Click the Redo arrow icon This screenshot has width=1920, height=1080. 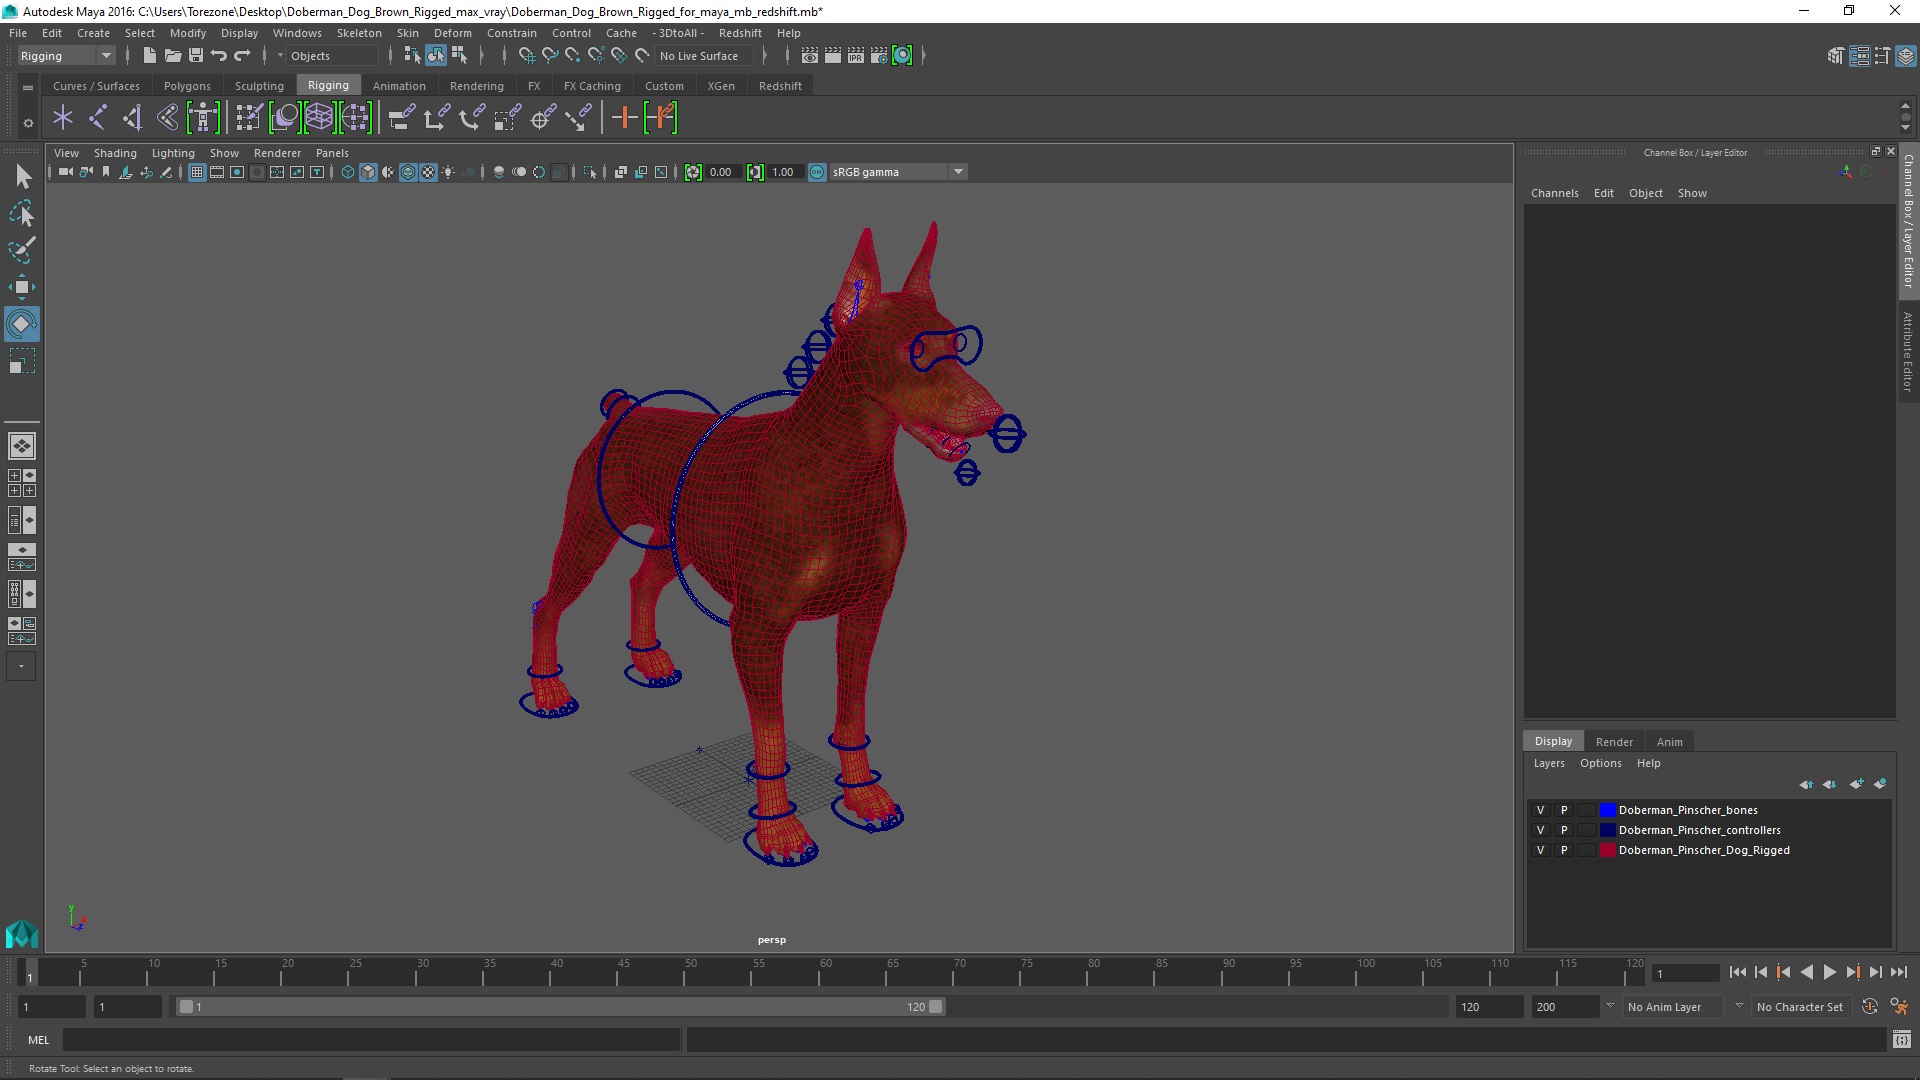point(242,56)
